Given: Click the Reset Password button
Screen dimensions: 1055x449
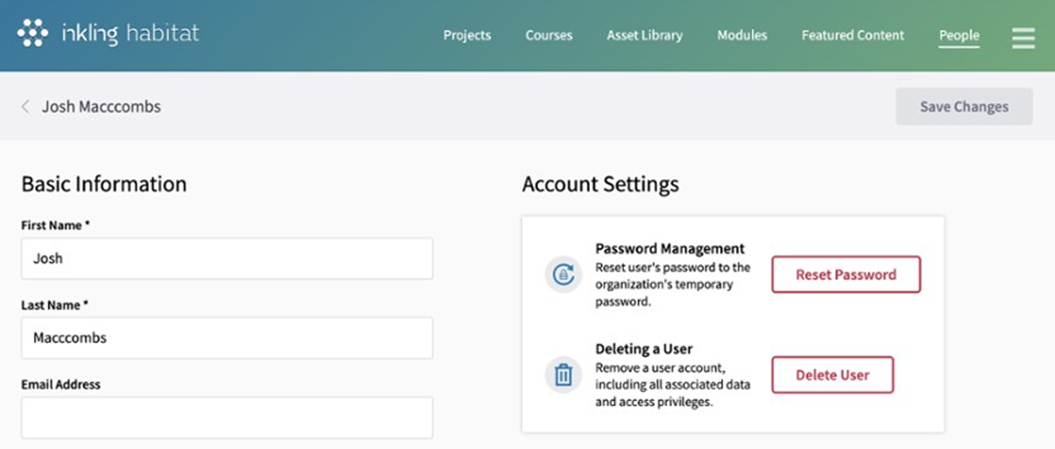Looking at the screenshot, I should (x=845, y=274).
